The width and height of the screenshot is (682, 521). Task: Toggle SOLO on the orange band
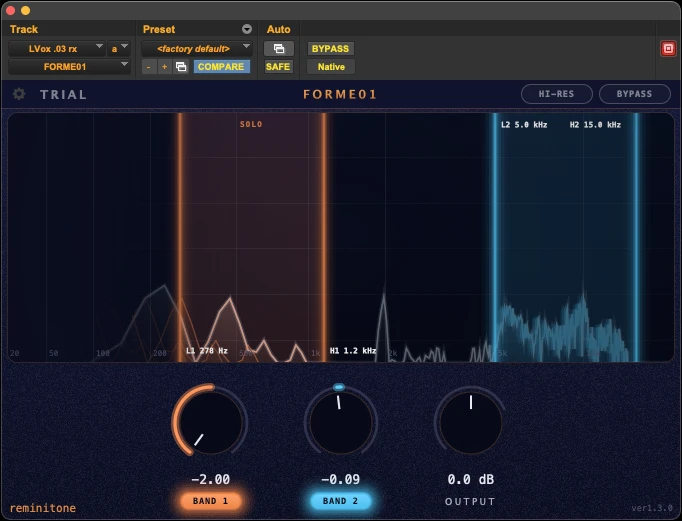tap(251, 124)
